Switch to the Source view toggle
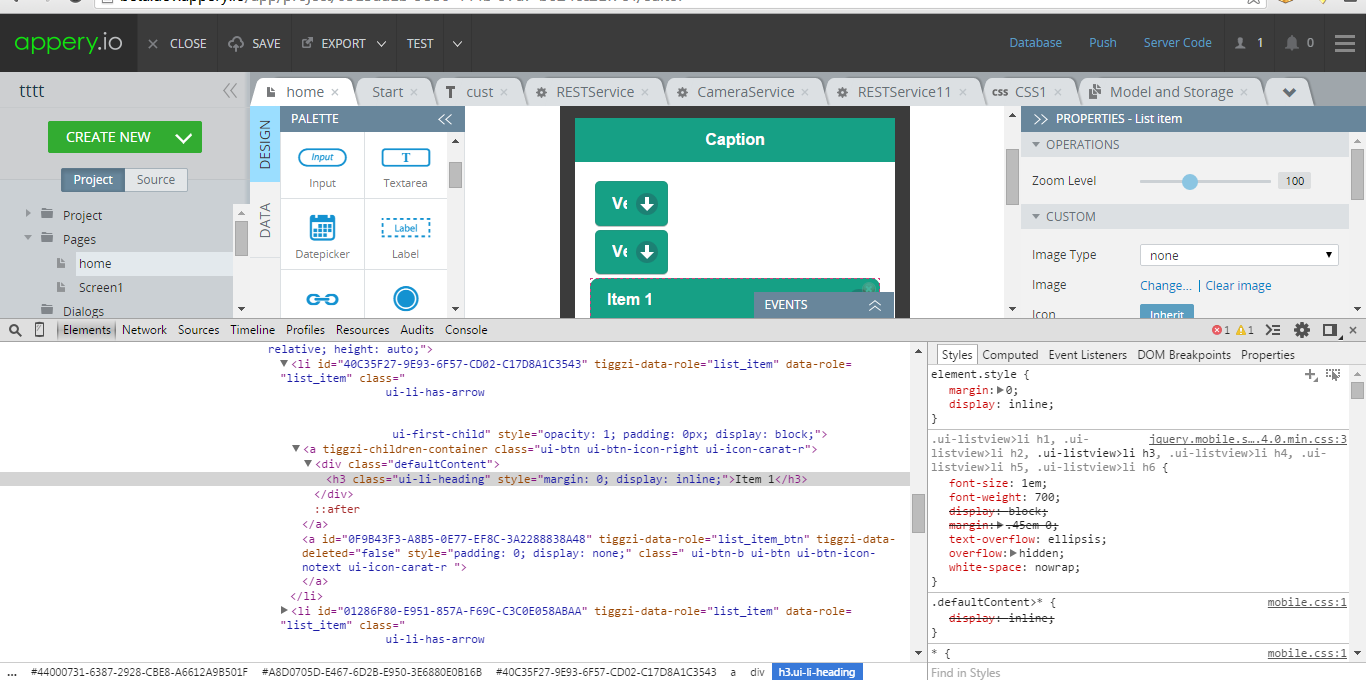 156,180
